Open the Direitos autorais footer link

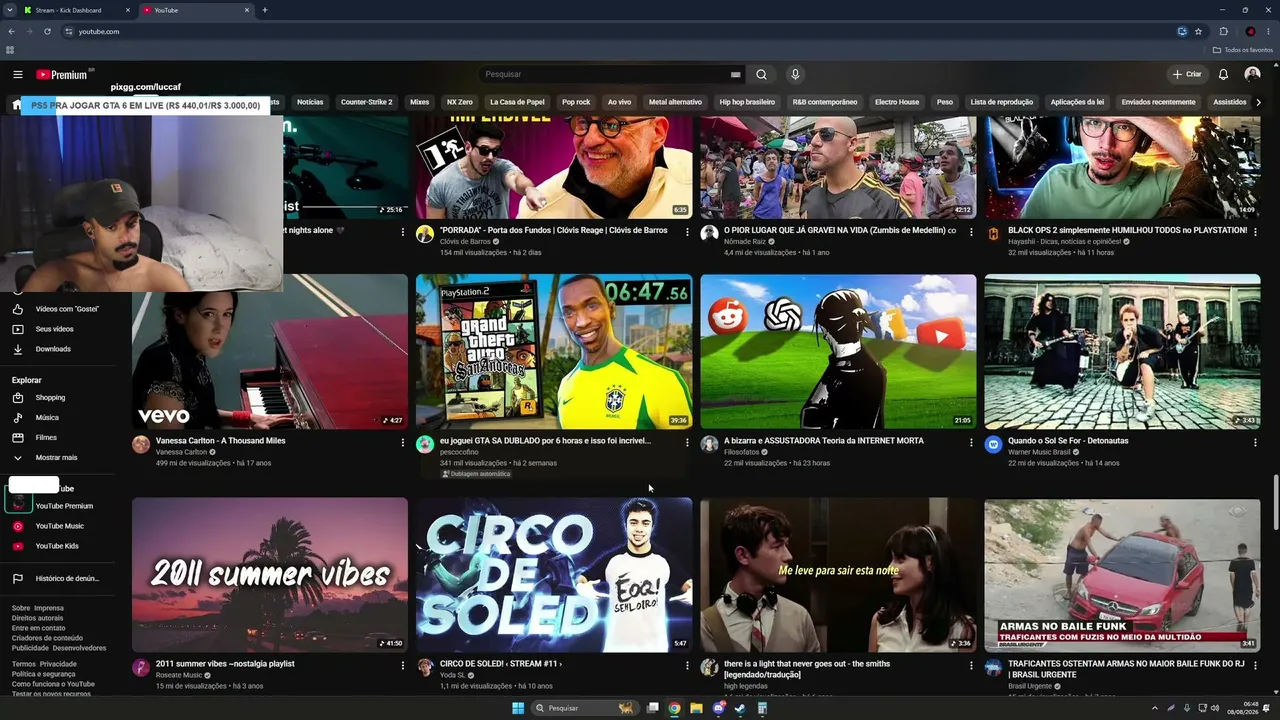[37, 618]
